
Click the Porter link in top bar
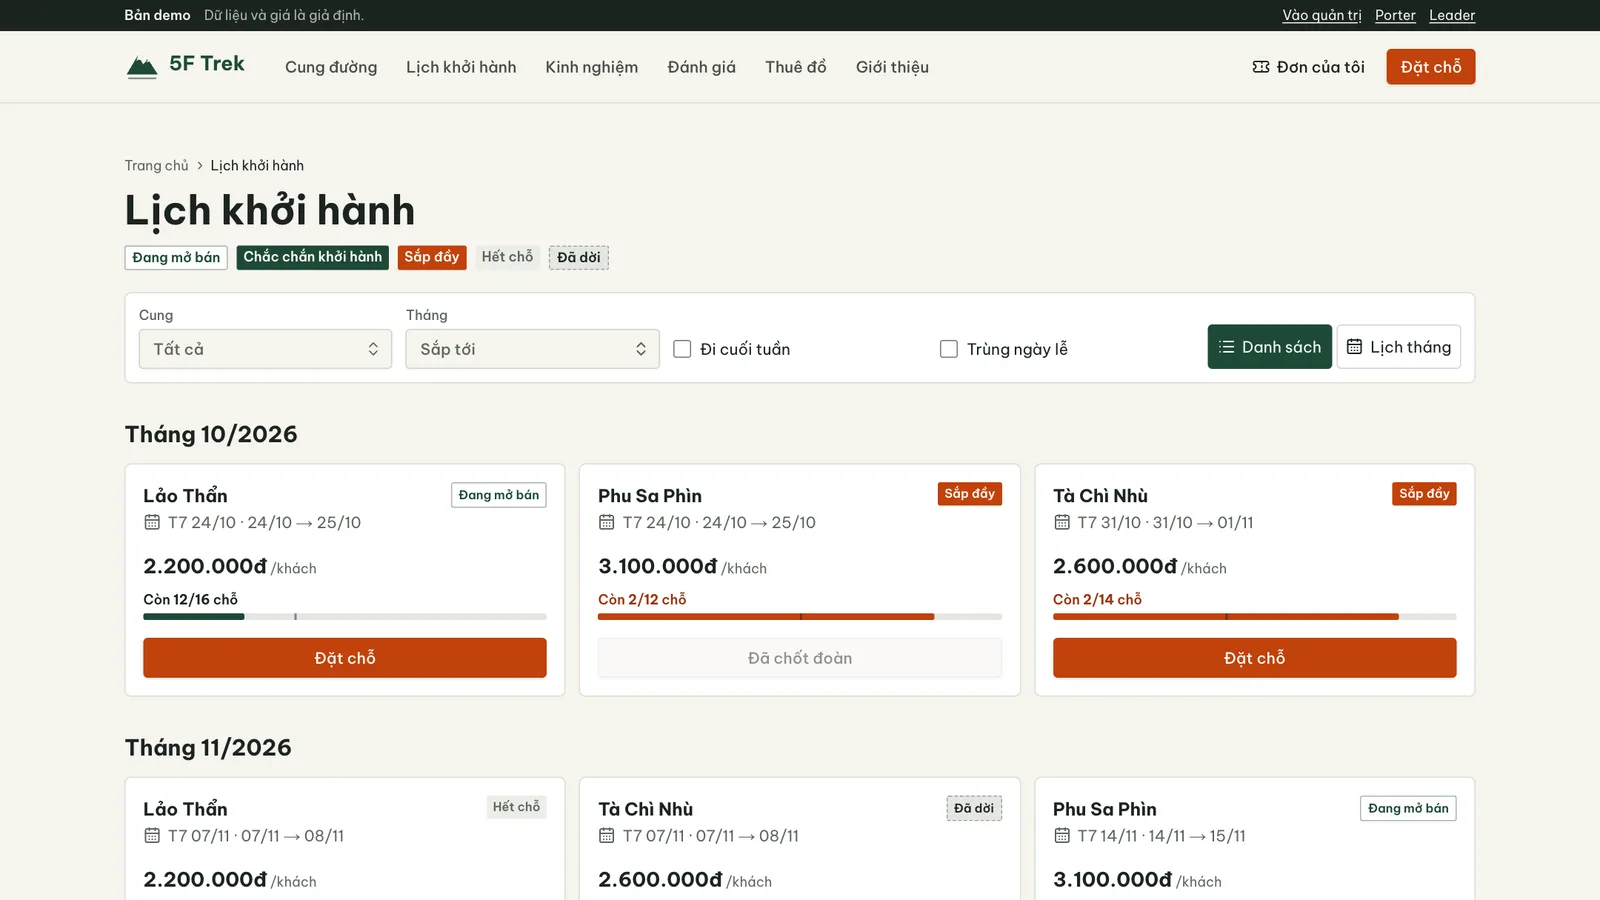coord(1395,15)
